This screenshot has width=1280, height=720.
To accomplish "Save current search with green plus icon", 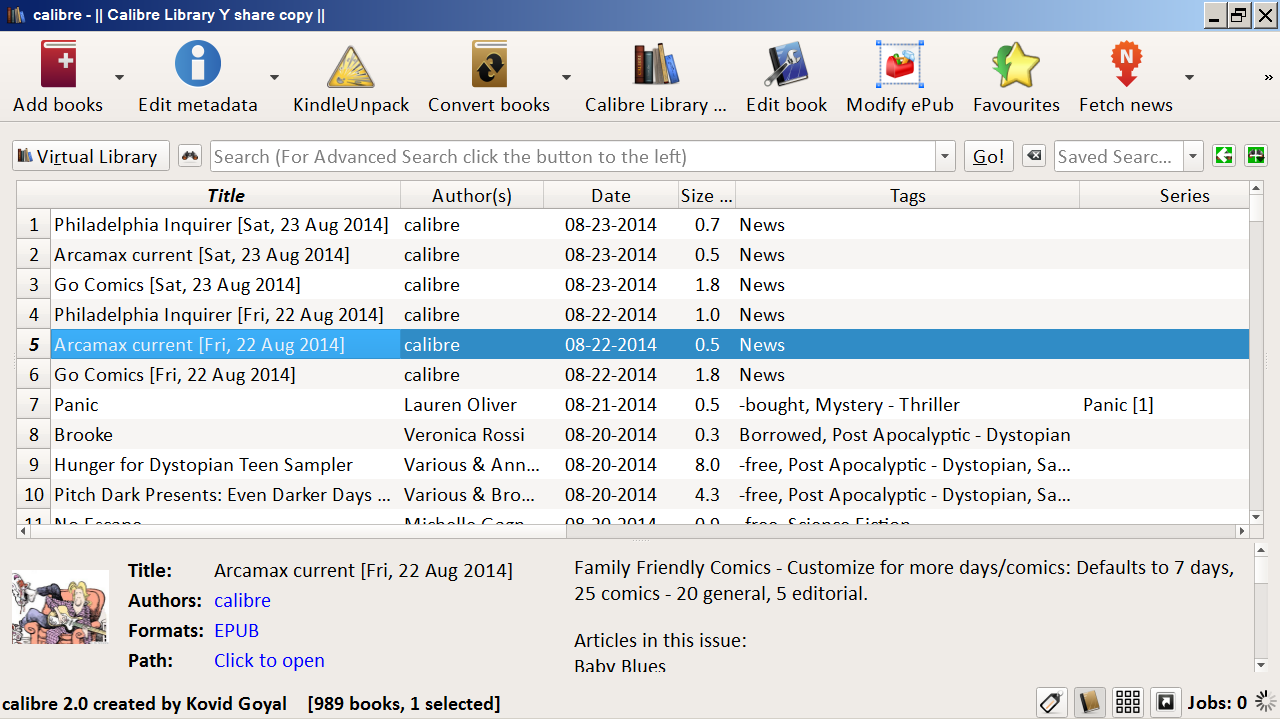I will (1256, 156).
